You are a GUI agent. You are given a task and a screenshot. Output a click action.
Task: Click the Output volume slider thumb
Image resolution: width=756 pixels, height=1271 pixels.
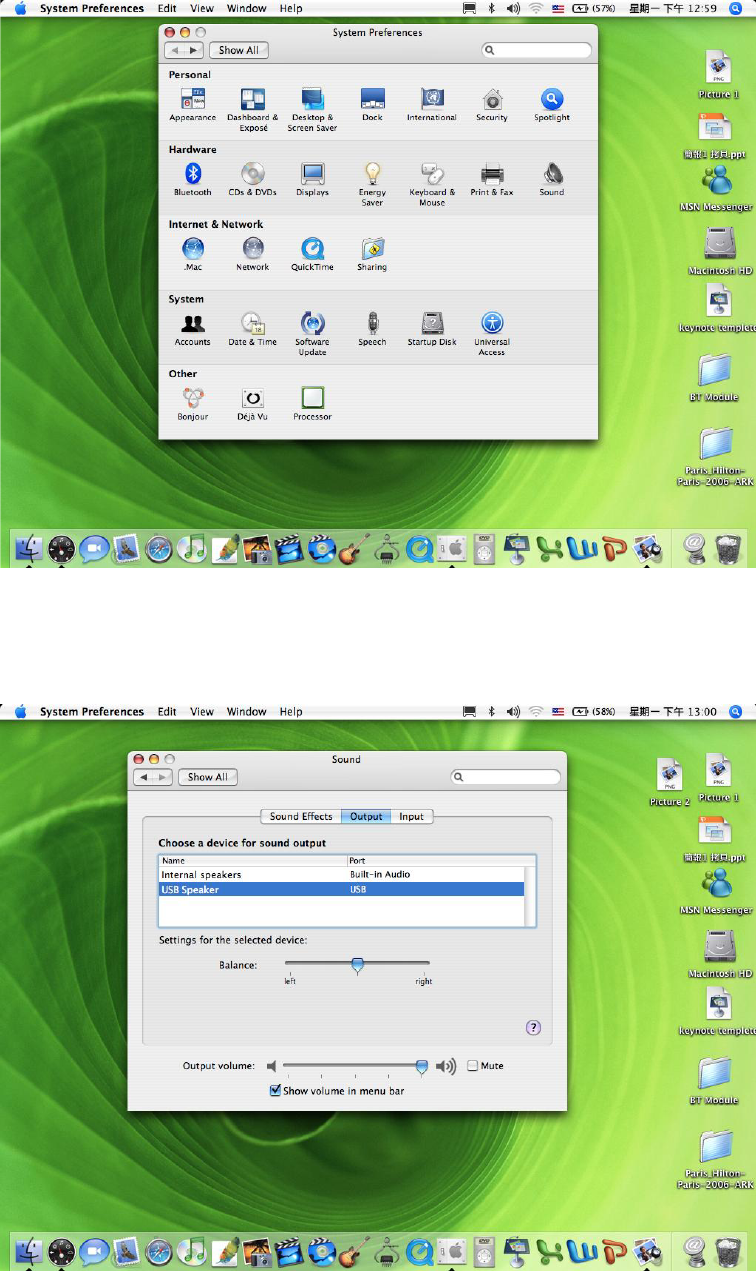tap(422, 1067)
